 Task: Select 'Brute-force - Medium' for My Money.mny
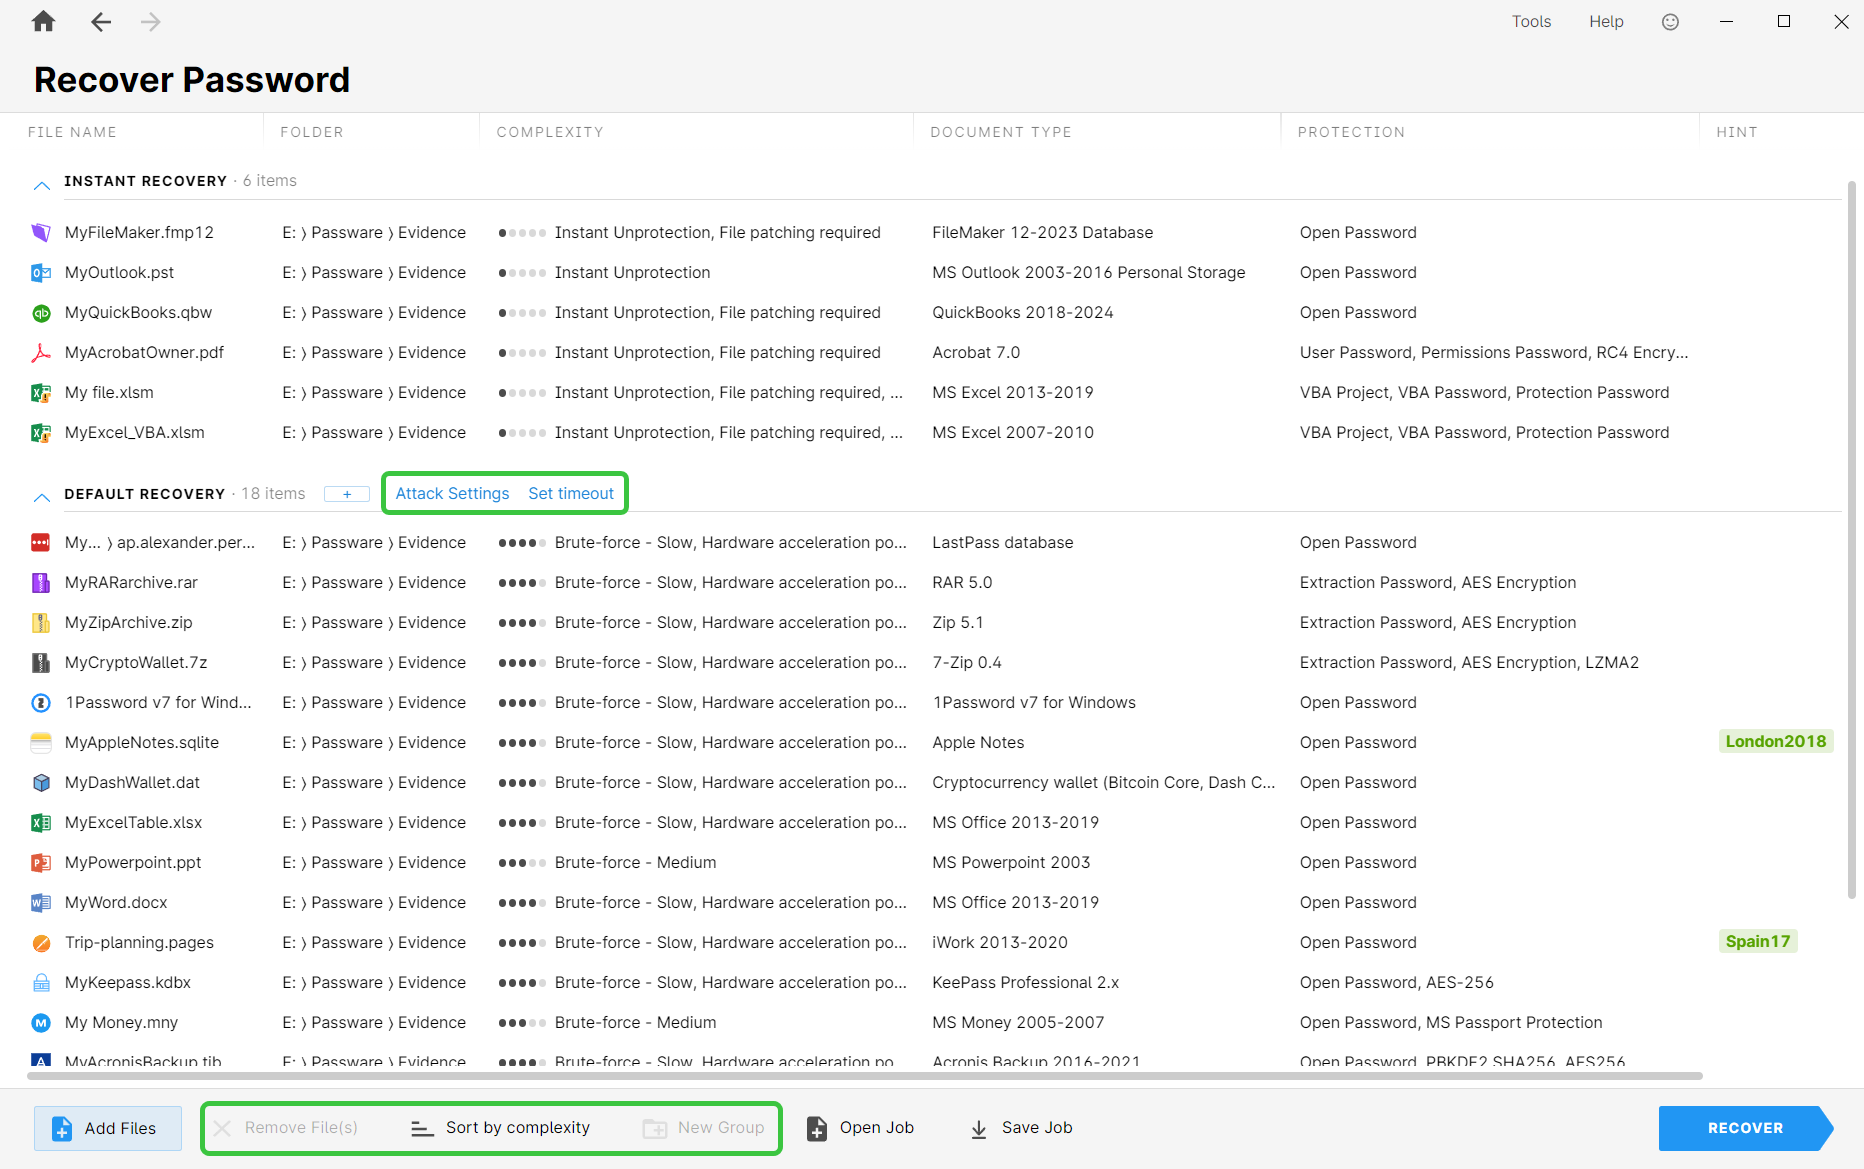click(635, 1022)
